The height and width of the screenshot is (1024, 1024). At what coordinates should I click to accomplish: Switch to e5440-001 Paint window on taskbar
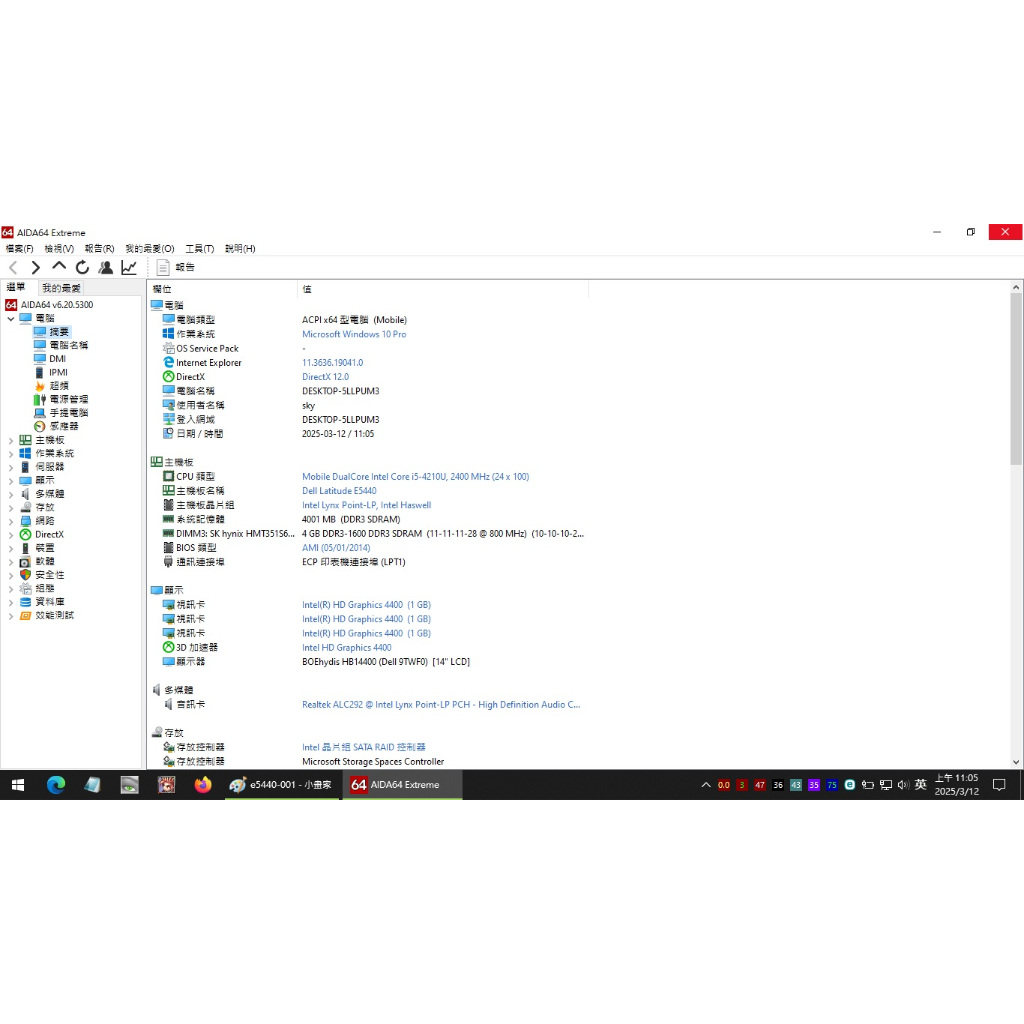tap(281, 786)
